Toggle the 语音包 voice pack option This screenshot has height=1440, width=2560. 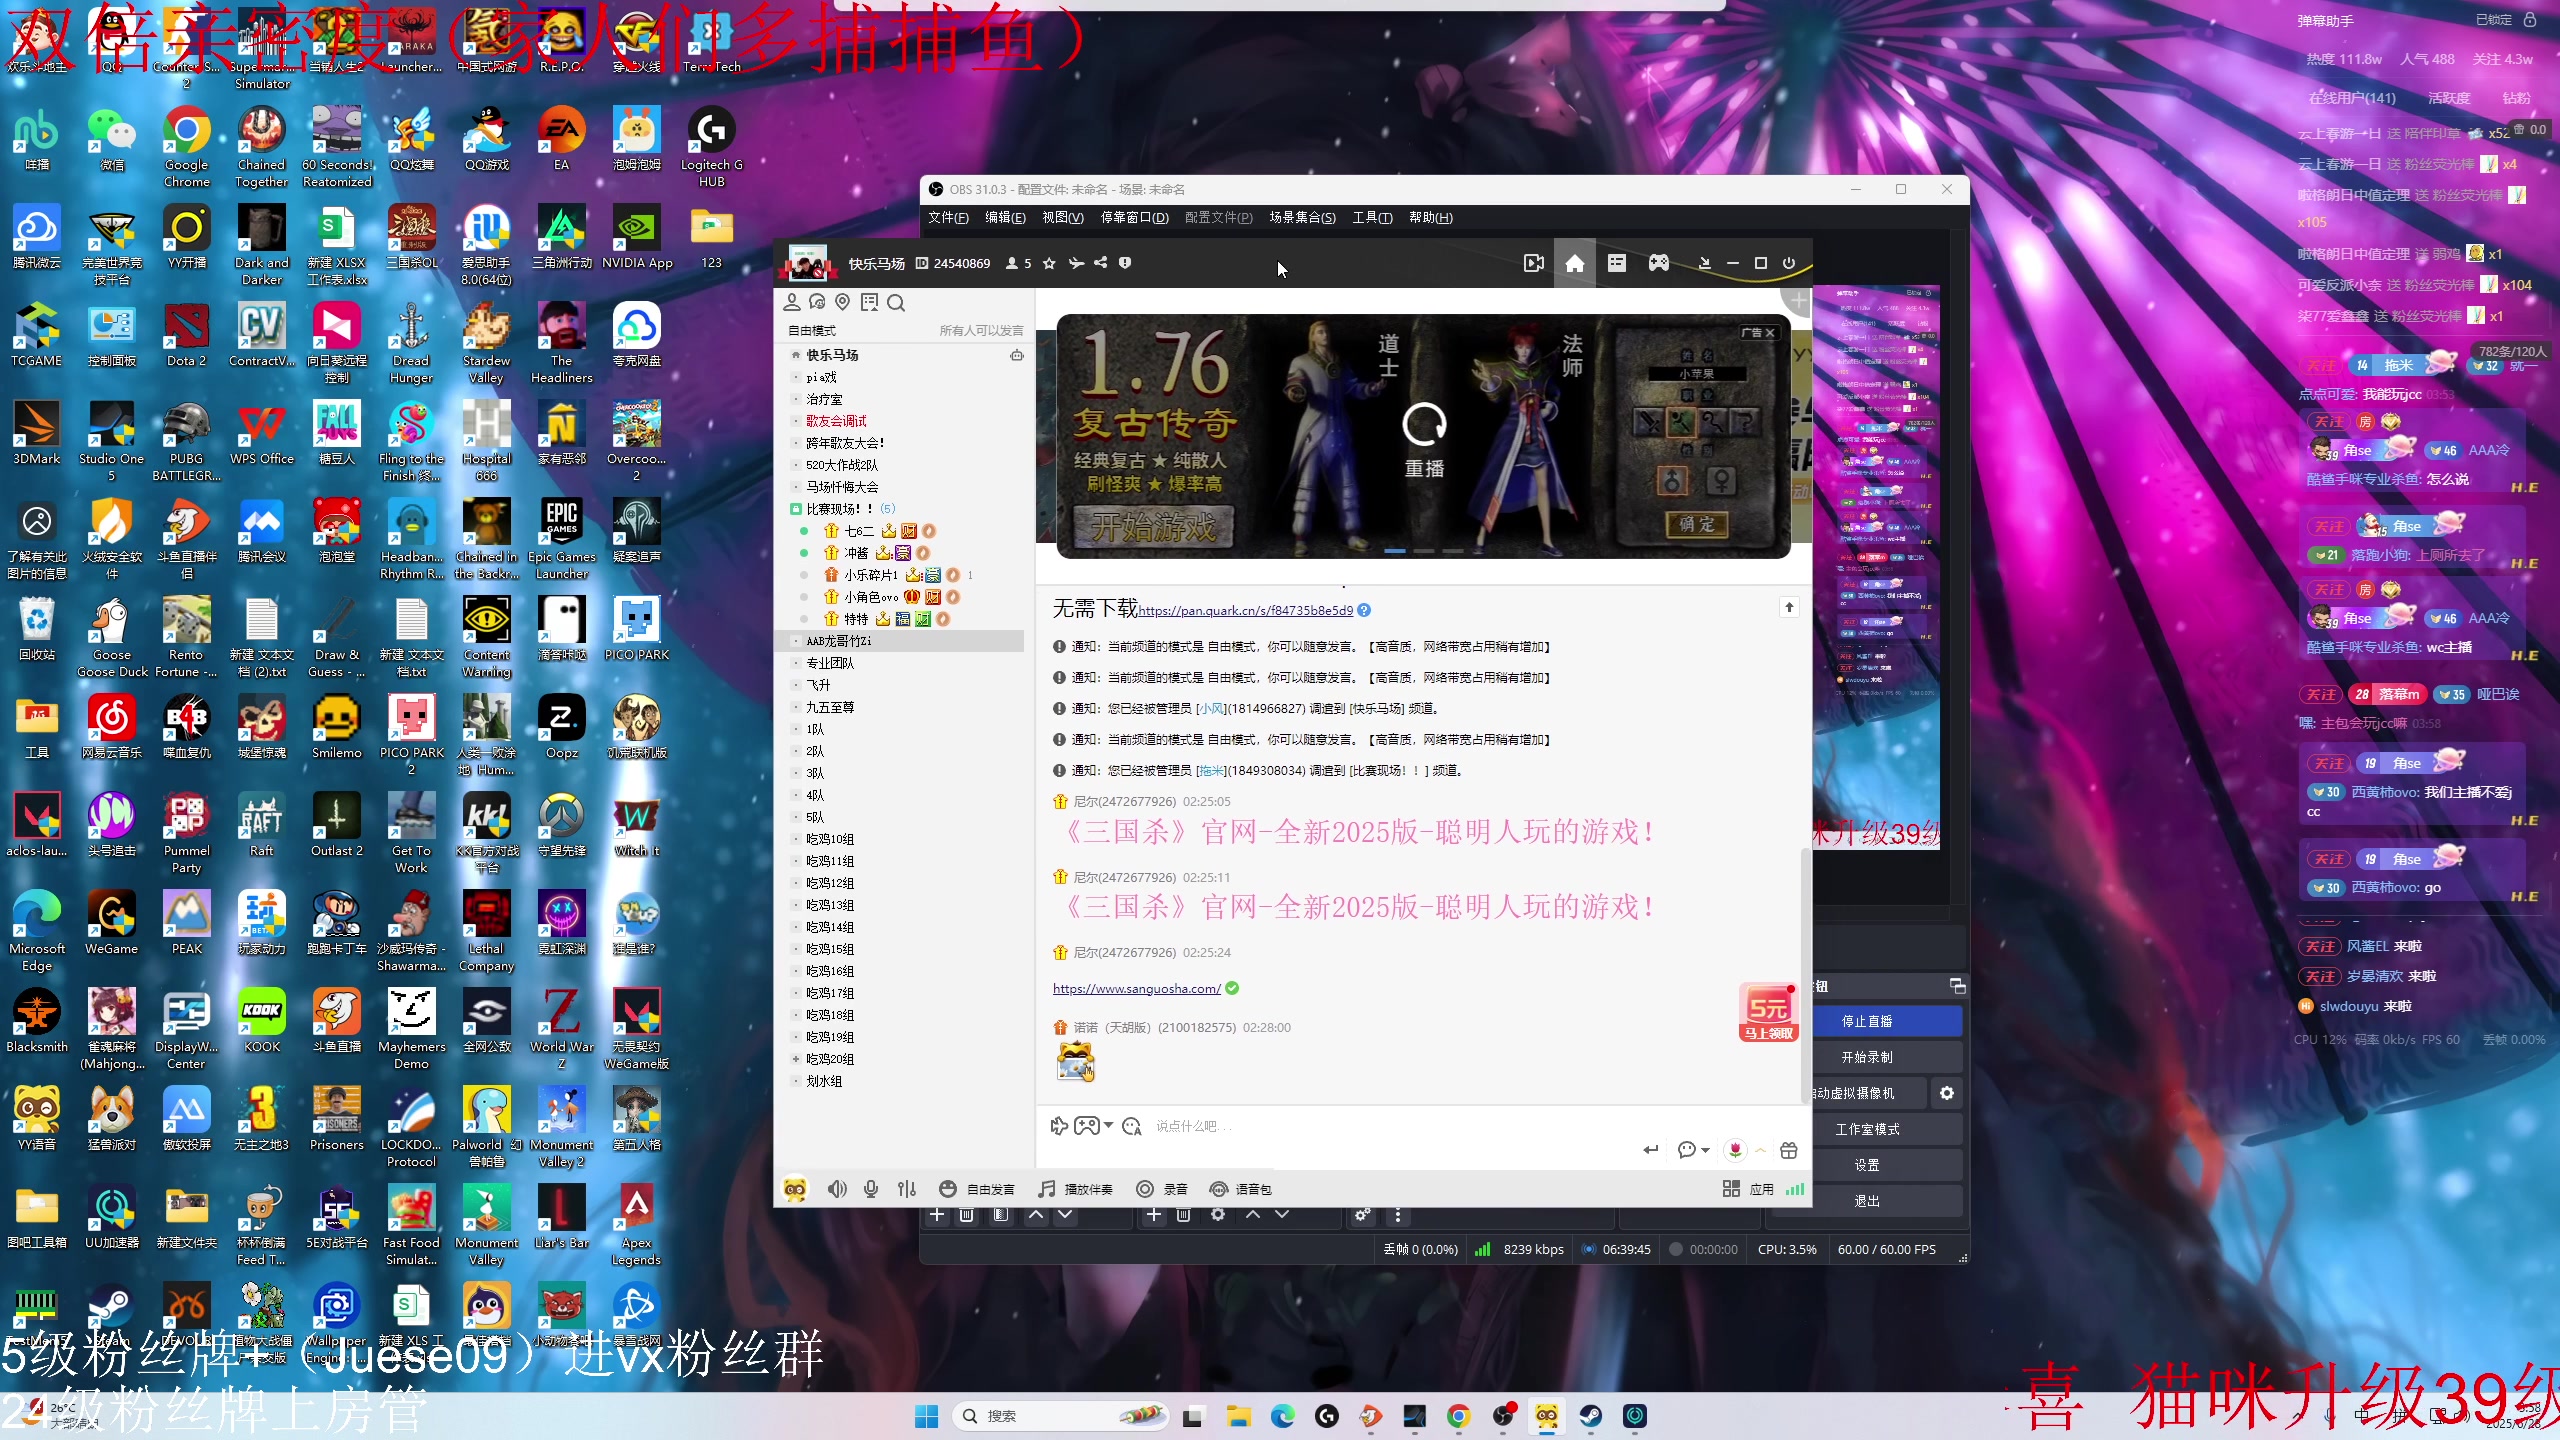(x=1241, y=1189)
